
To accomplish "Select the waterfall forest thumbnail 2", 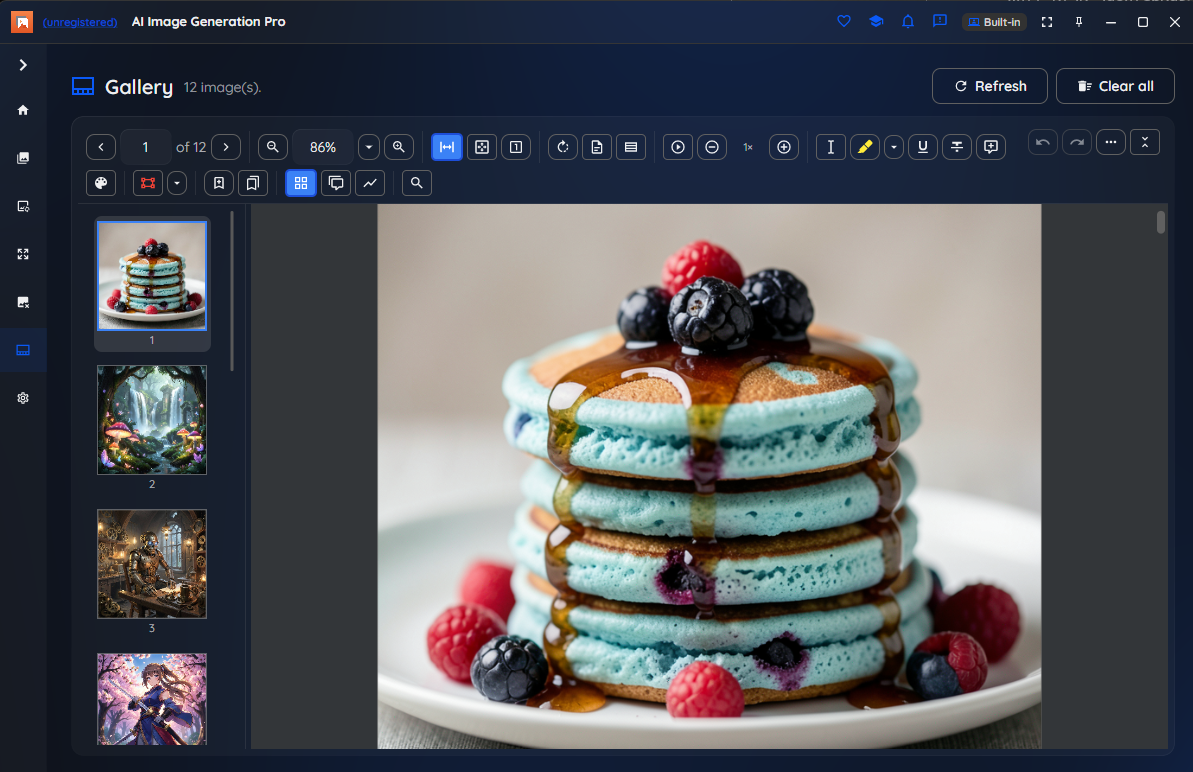I will 152,420.
